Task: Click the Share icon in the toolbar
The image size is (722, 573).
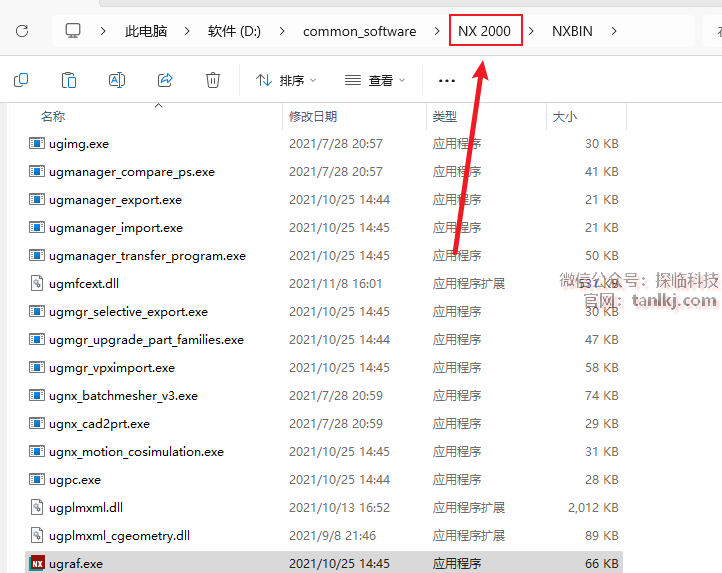Action: tap(165, 80)
